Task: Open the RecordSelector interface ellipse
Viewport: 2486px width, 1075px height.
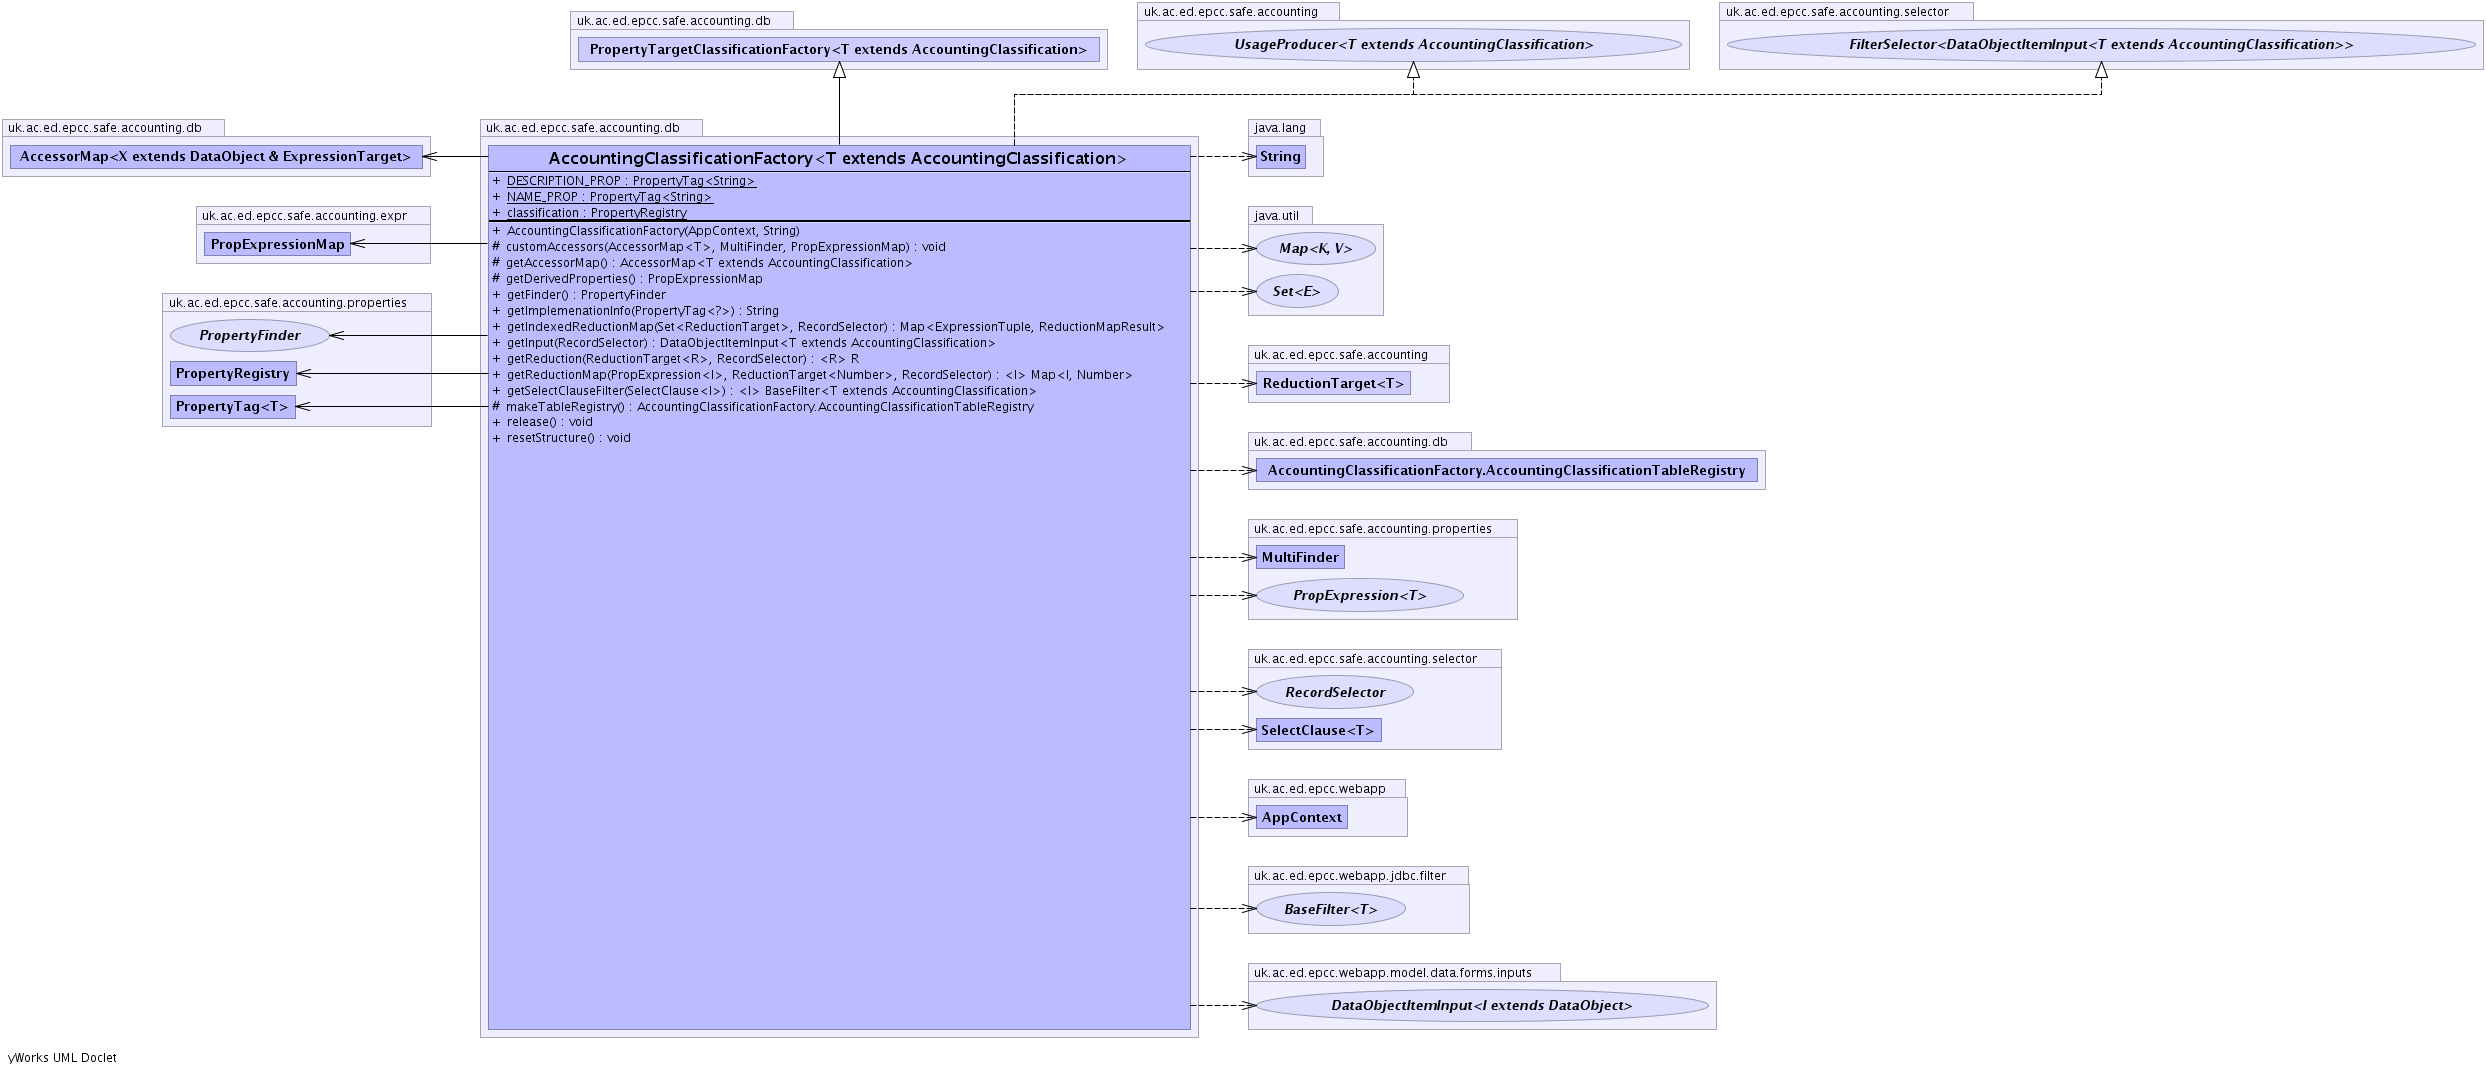Action: tap(1335, 692)
